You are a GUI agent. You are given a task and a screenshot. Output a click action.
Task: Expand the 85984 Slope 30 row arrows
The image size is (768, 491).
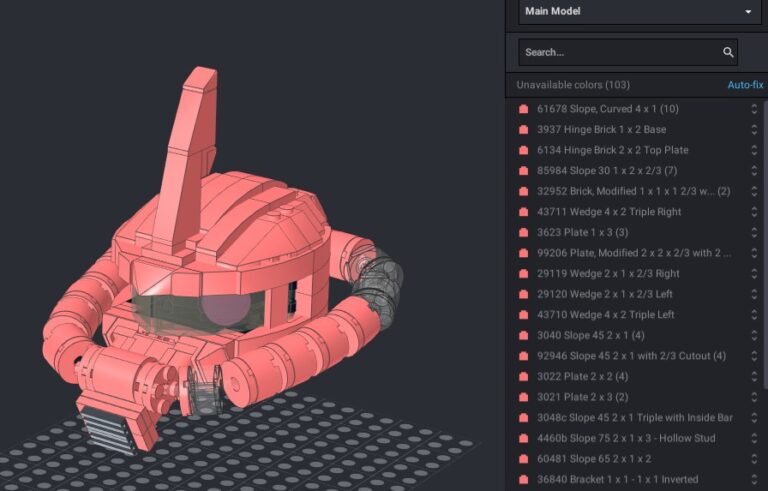754,171
